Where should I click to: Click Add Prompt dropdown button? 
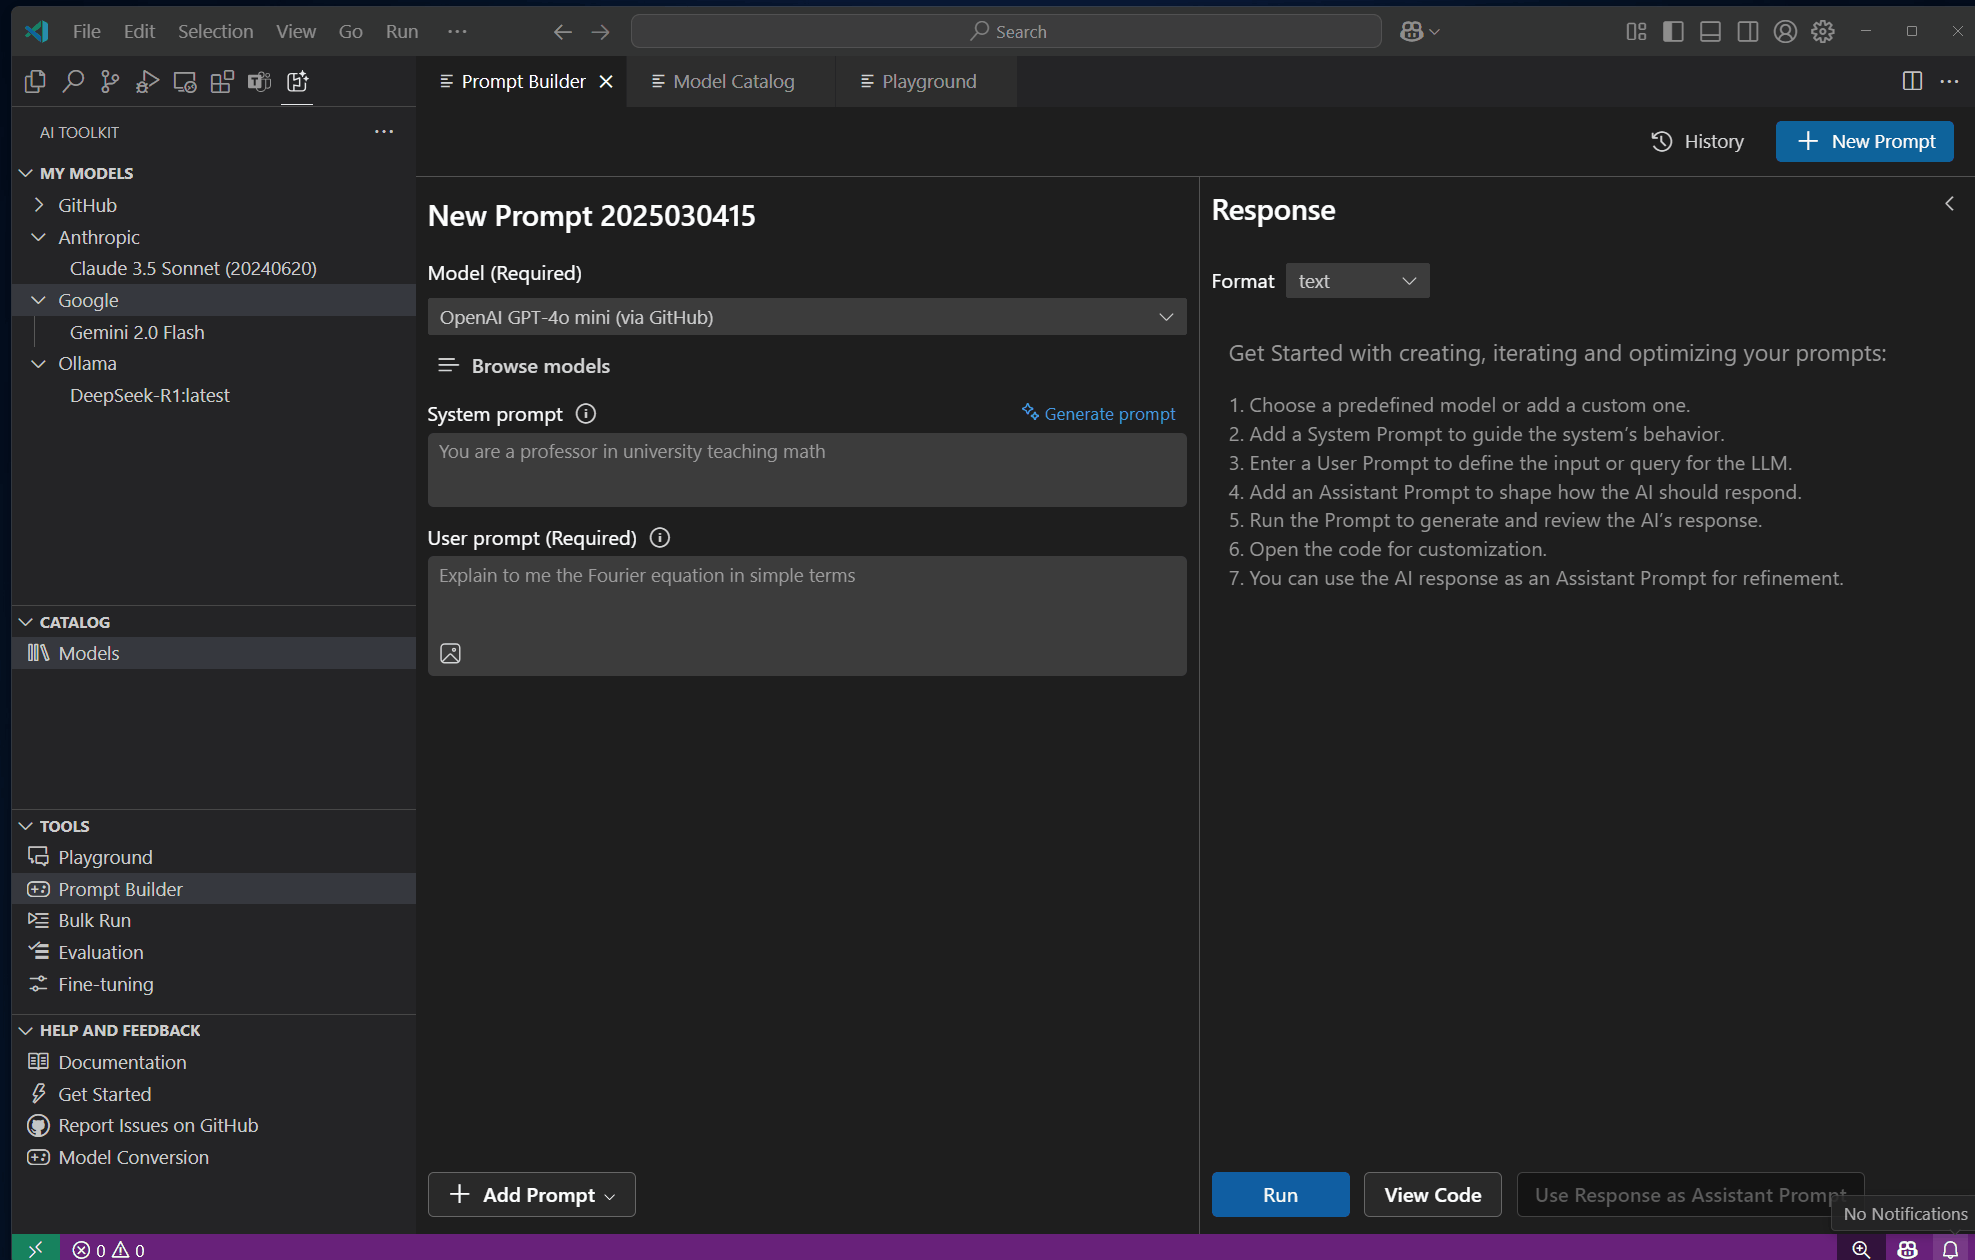(x=610, y=1195)
